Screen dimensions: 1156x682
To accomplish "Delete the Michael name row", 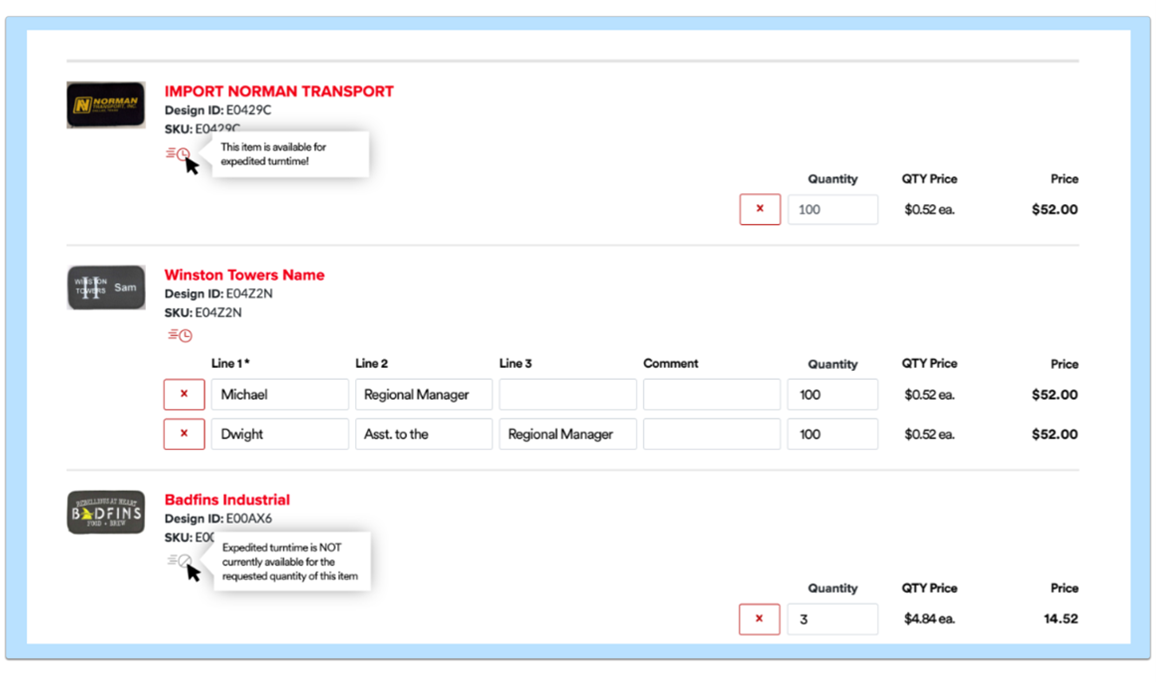I will point(184,394).
